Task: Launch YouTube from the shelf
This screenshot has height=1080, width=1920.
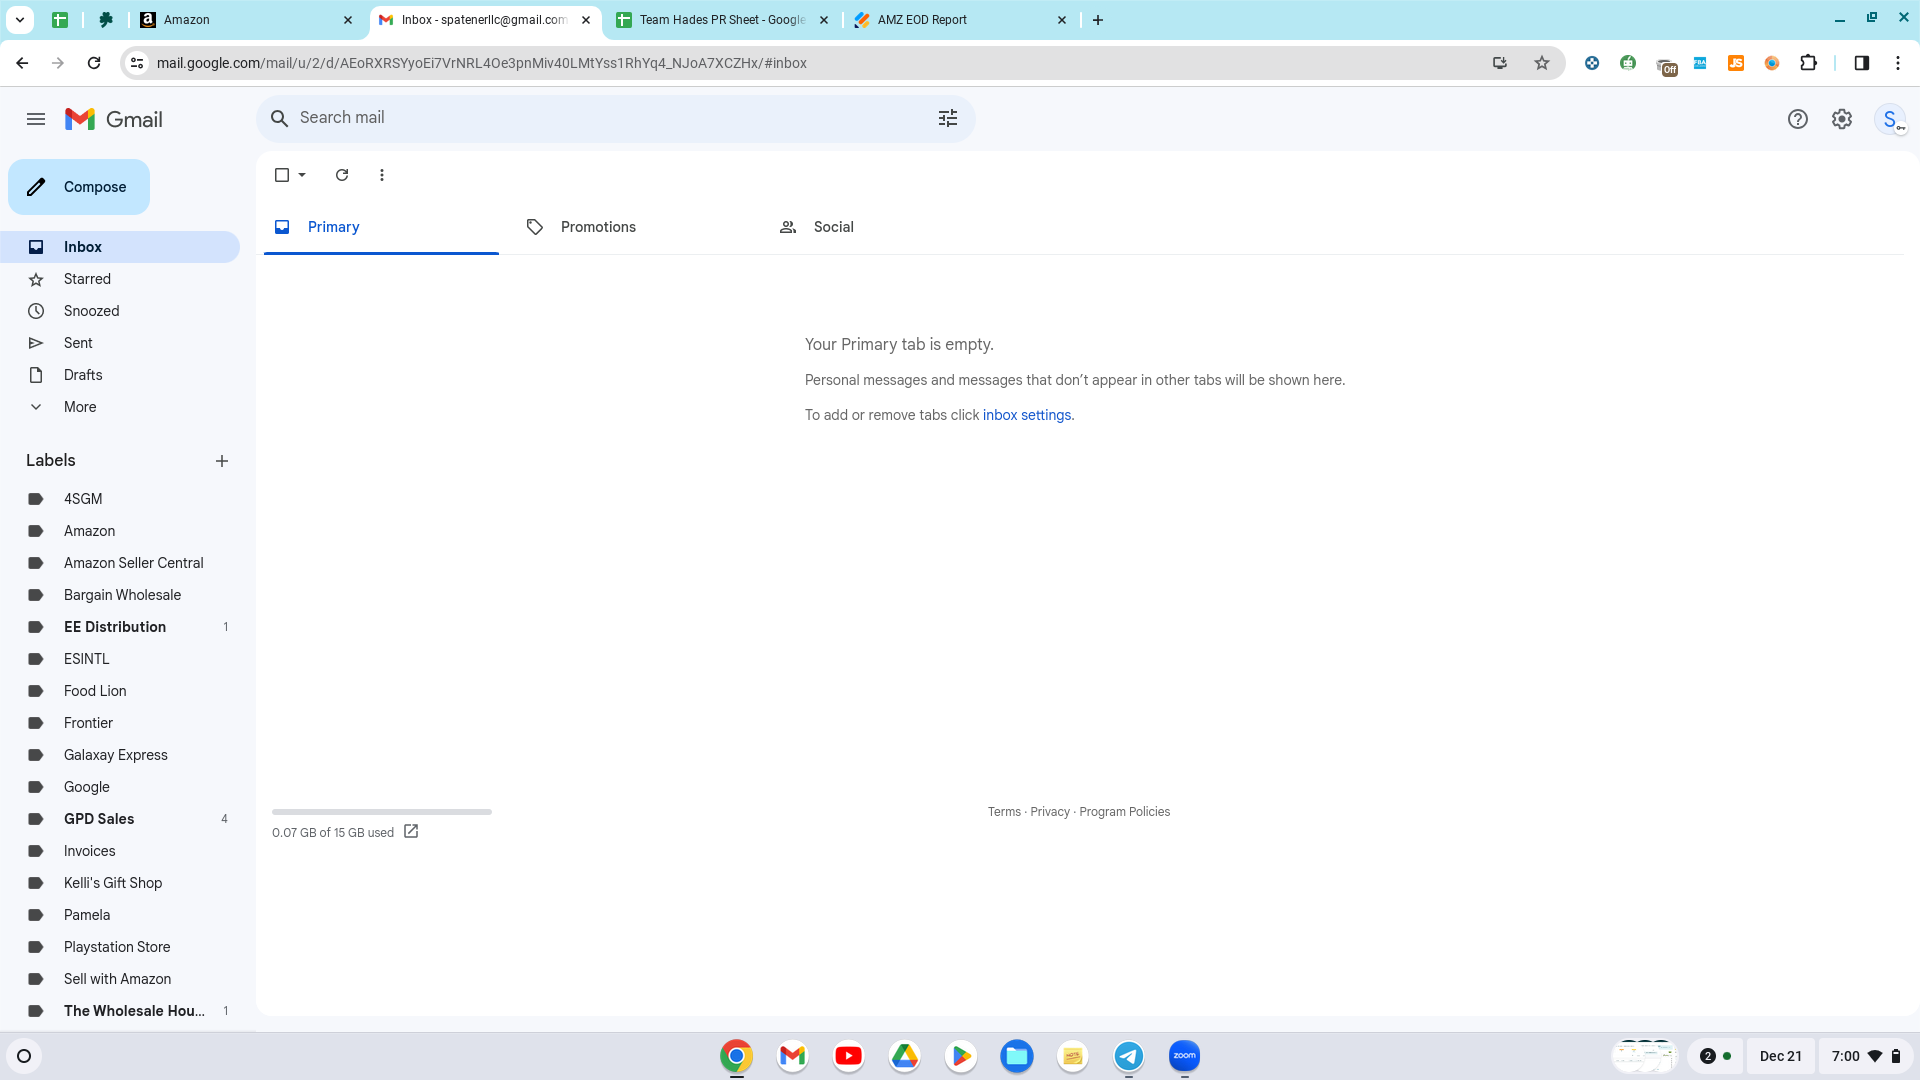Action: [x=849, y=1056]
